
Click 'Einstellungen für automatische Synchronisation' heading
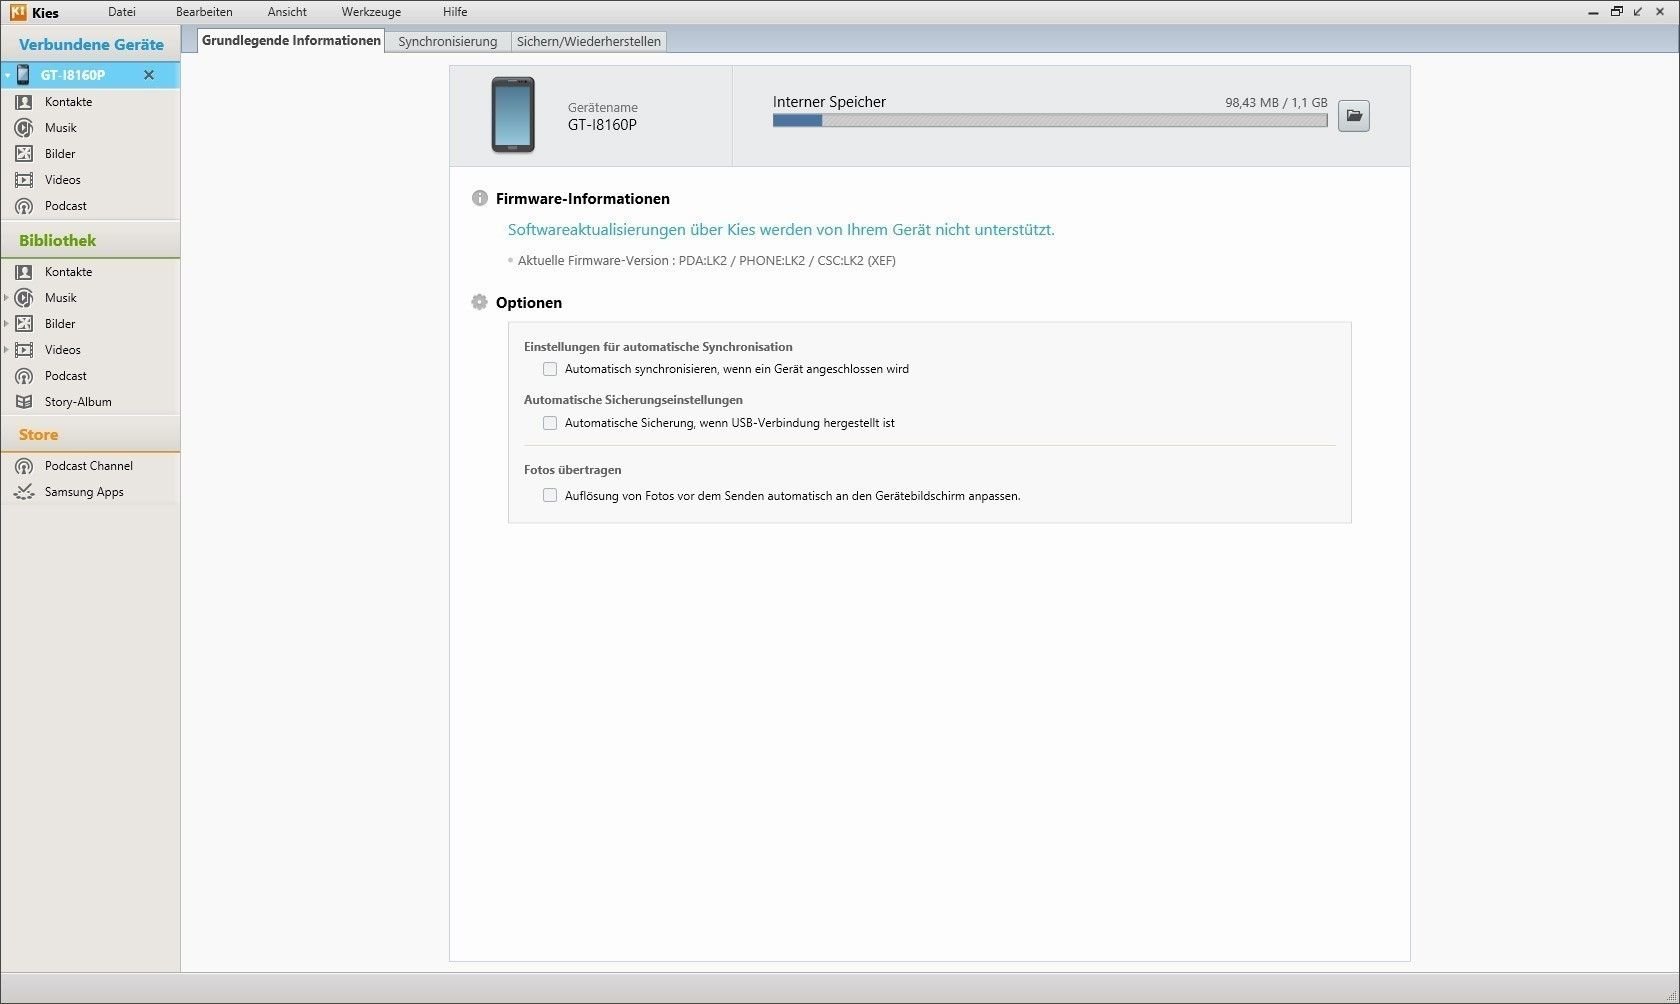click(658, 347)
